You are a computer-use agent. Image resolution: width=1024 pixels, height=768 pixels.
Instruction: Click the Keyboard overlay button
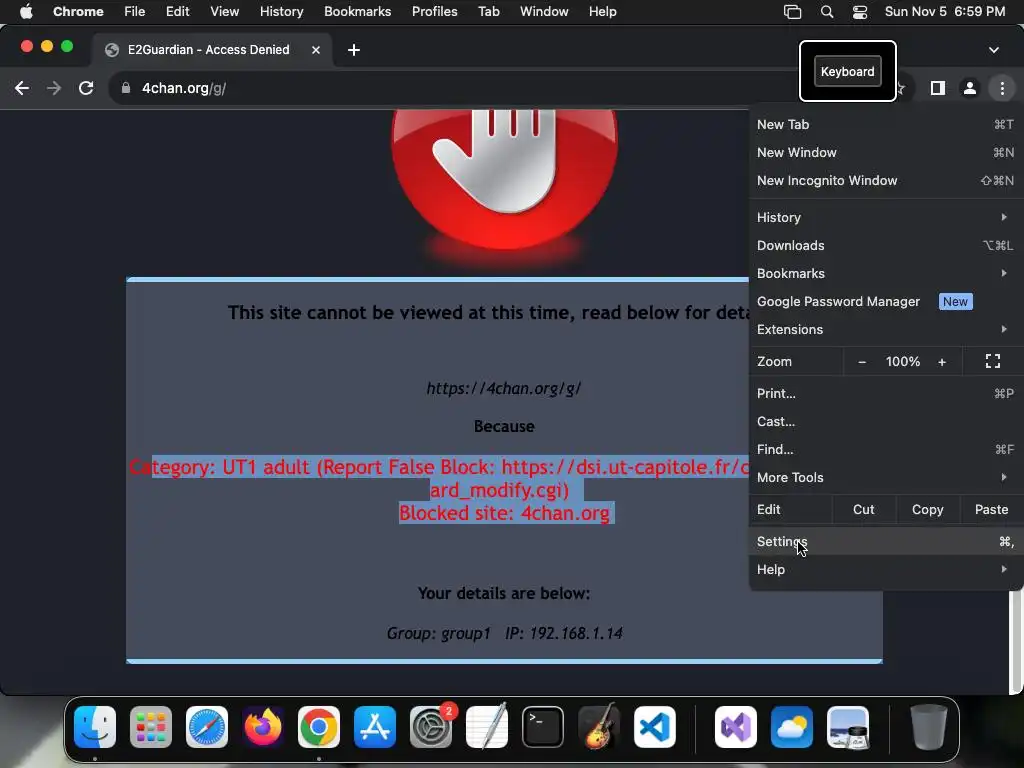click(847, 72)
